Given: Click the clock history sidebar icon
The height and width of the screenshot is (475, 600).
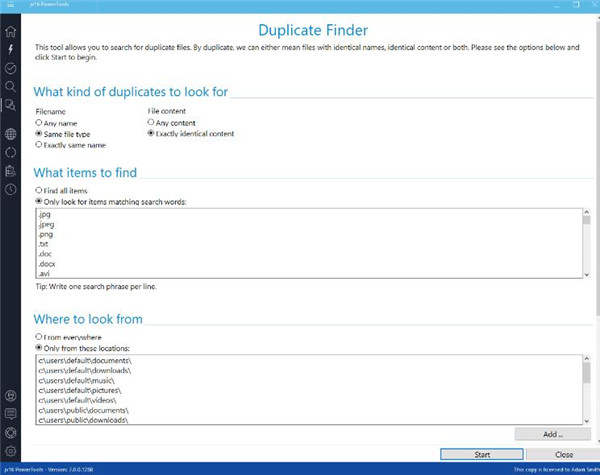Looking at the screenshot, I should (10, 189).
